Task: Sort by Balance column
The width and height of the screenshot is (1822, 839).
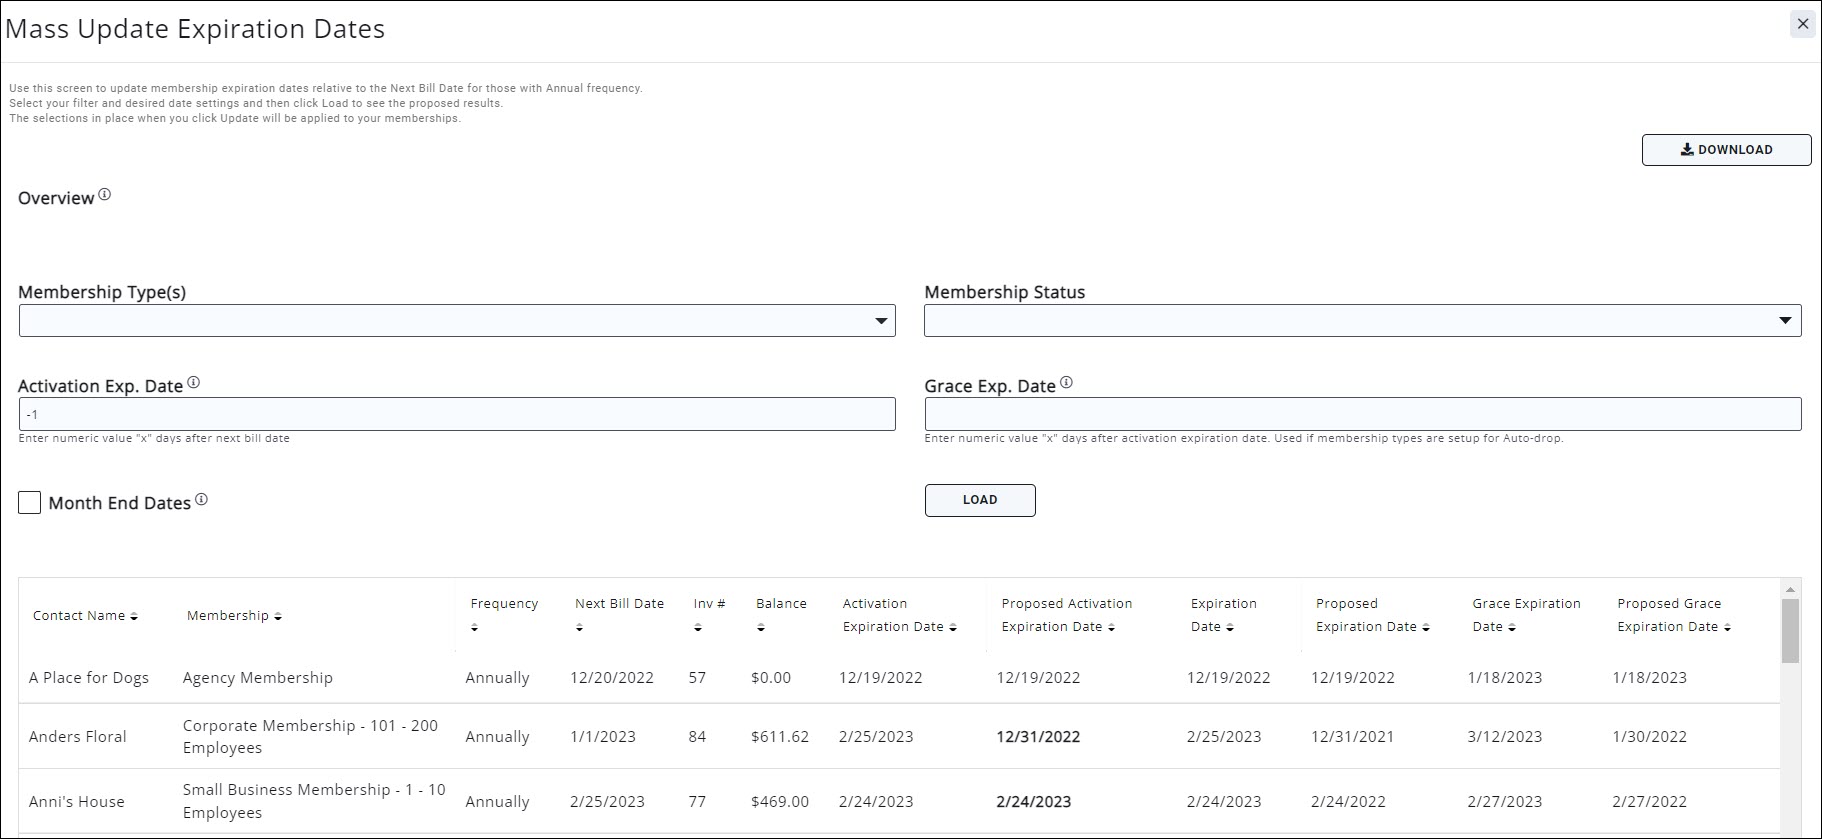Action: pyautogui.click(x=761, y=628)
